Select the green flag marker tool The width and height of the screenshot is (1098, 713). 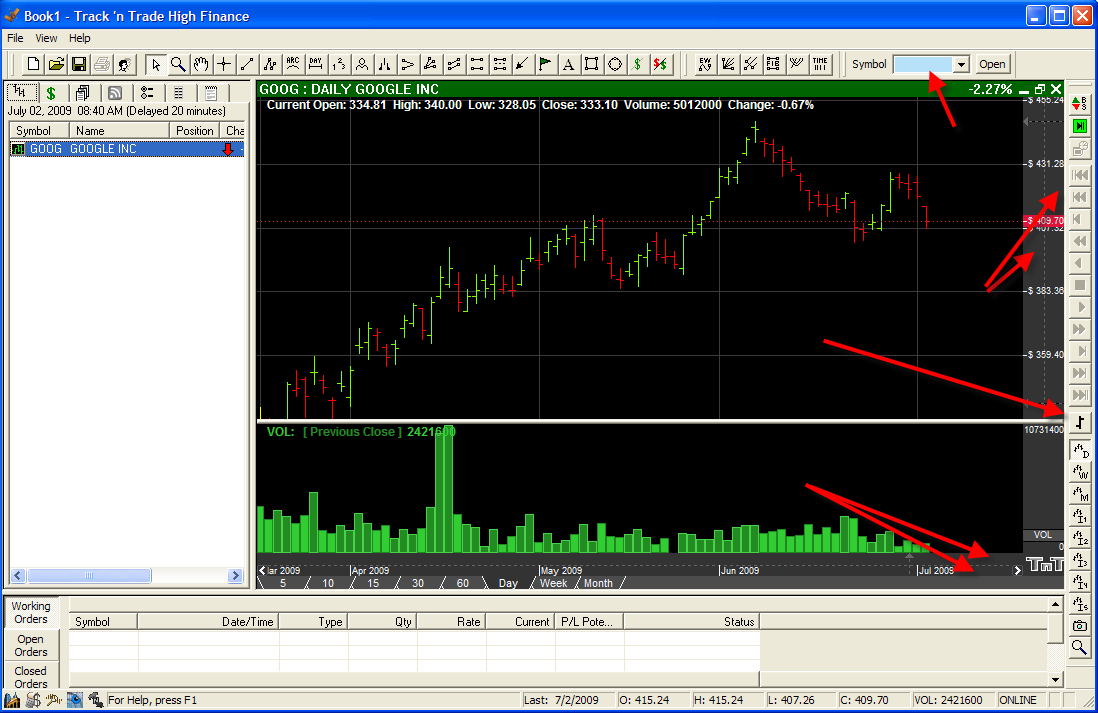[545, 64]
